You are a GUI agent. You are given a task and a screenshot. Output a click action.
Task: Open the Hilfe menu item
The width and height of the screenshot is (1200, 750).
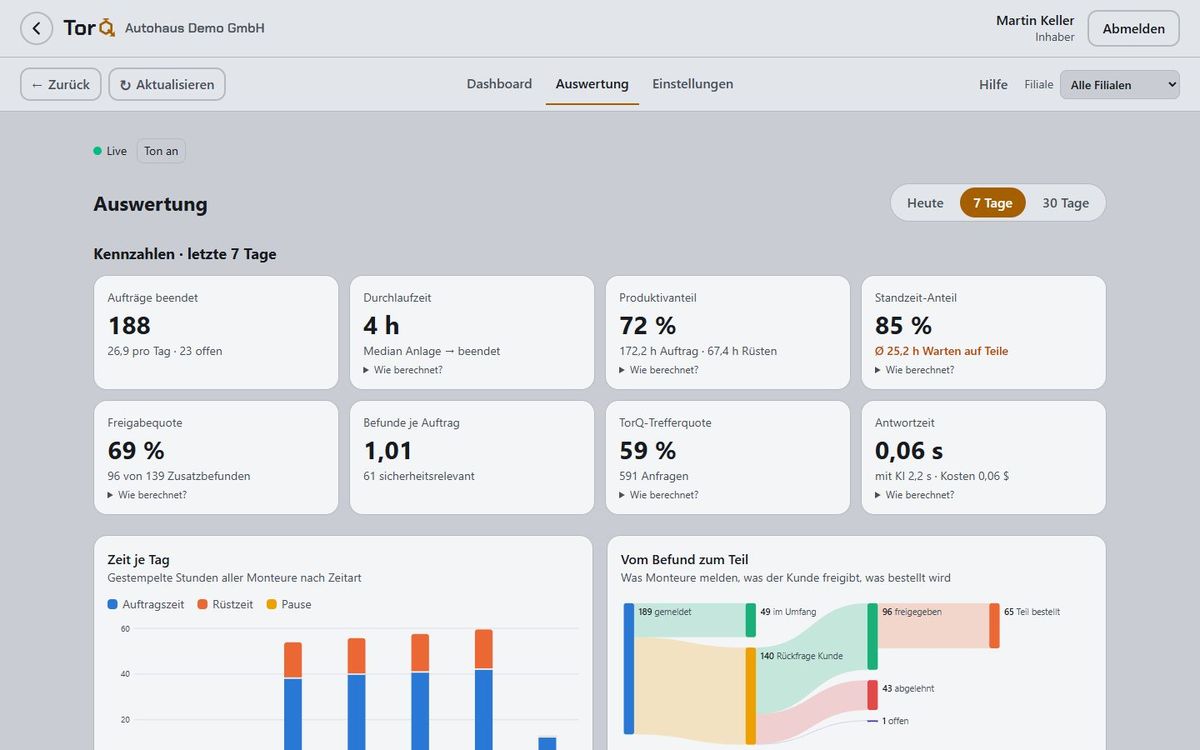coord(993,85)
